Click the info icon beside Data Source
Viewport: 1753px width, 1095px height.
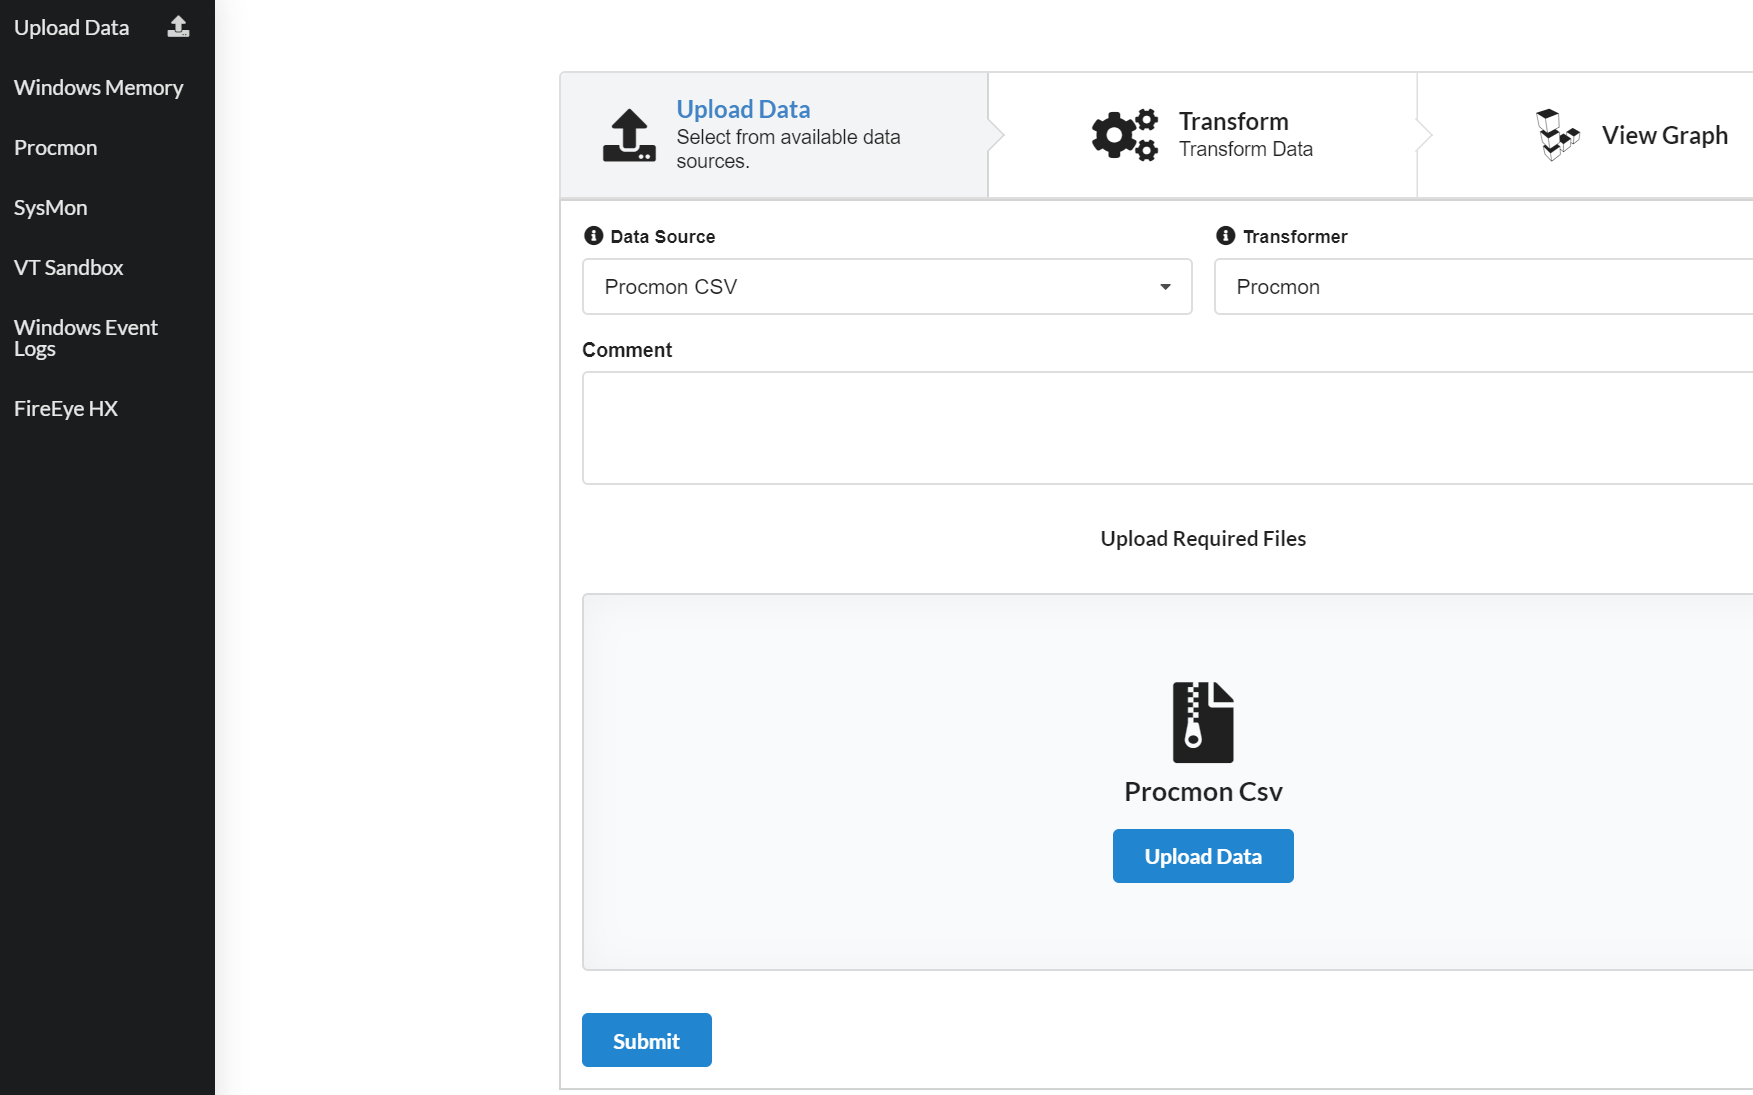coord(594,236)
